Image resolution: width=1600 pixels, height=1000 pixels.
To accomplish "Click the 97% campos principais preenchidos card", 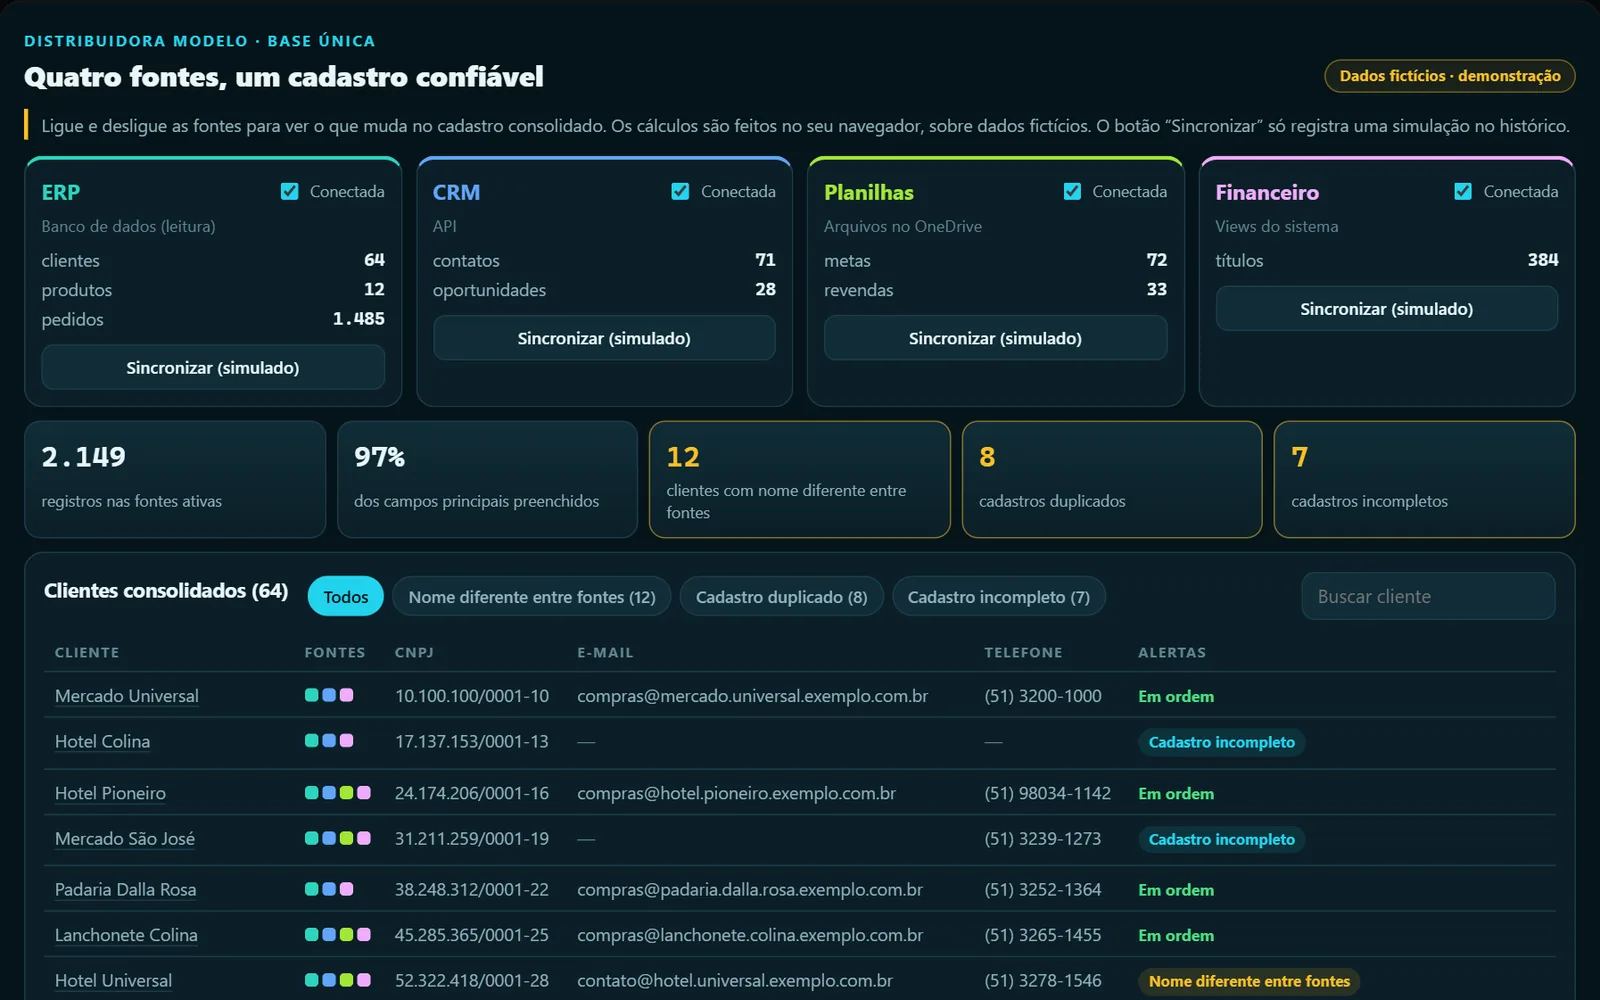I will click(487, 479).
